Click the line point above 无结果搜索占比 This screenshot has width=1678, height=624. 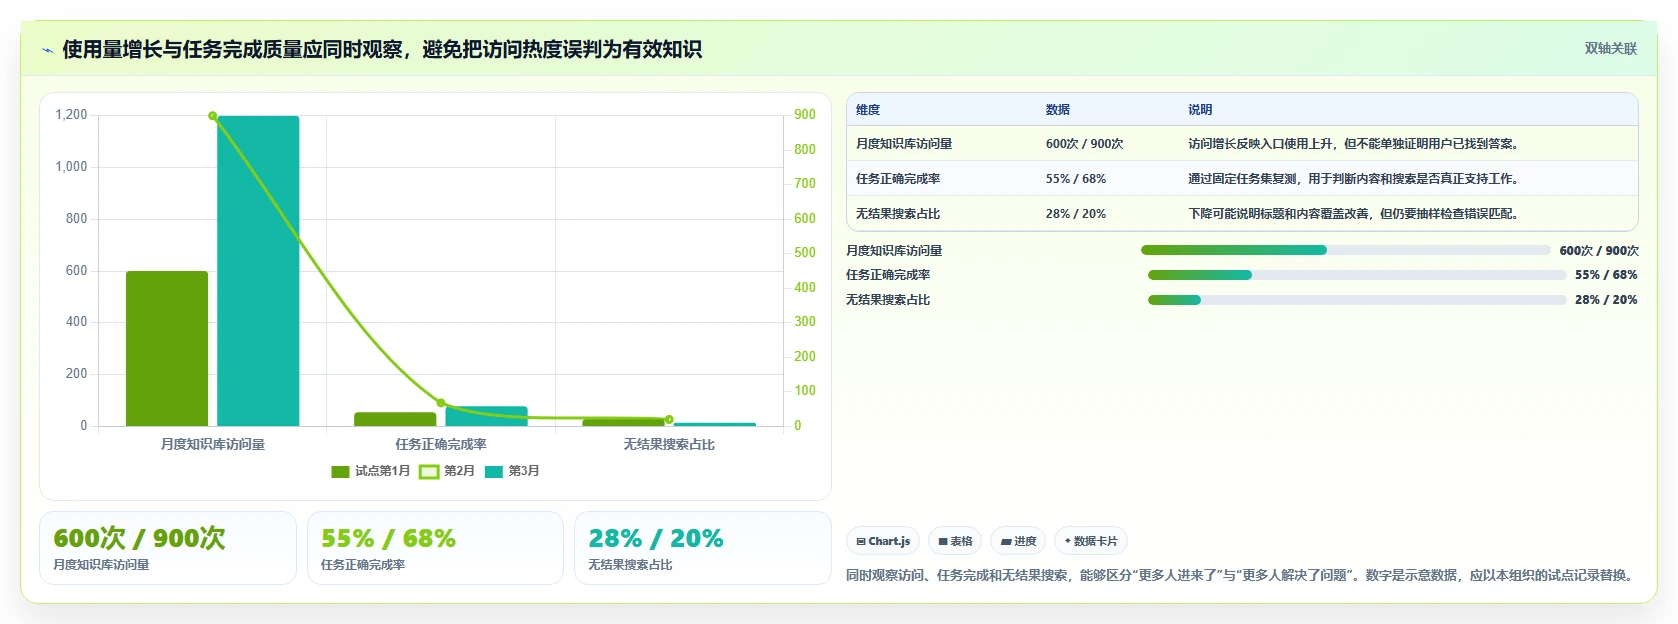[669, 420]
